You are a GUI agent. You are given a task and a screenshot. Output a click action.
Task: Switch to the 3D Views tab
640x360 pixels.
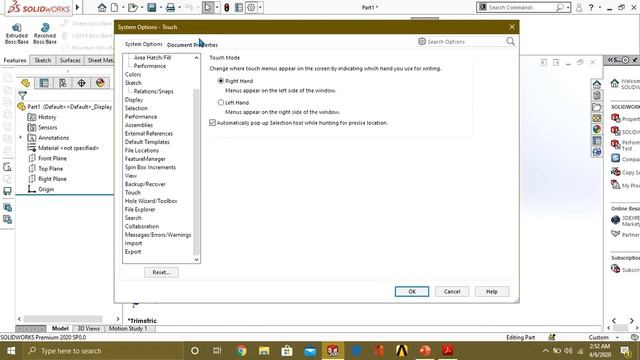point(89,329)
